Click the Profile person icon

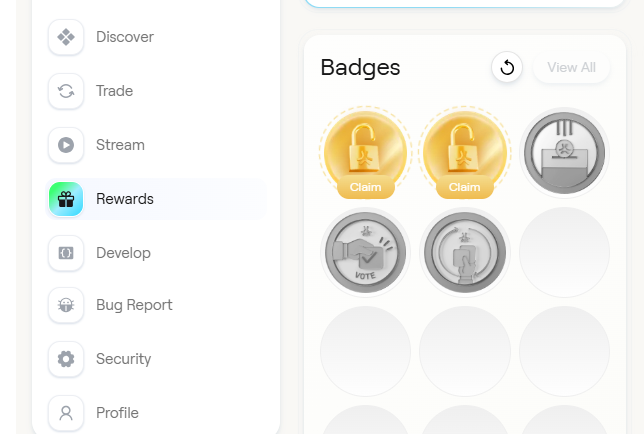[66, 413]
